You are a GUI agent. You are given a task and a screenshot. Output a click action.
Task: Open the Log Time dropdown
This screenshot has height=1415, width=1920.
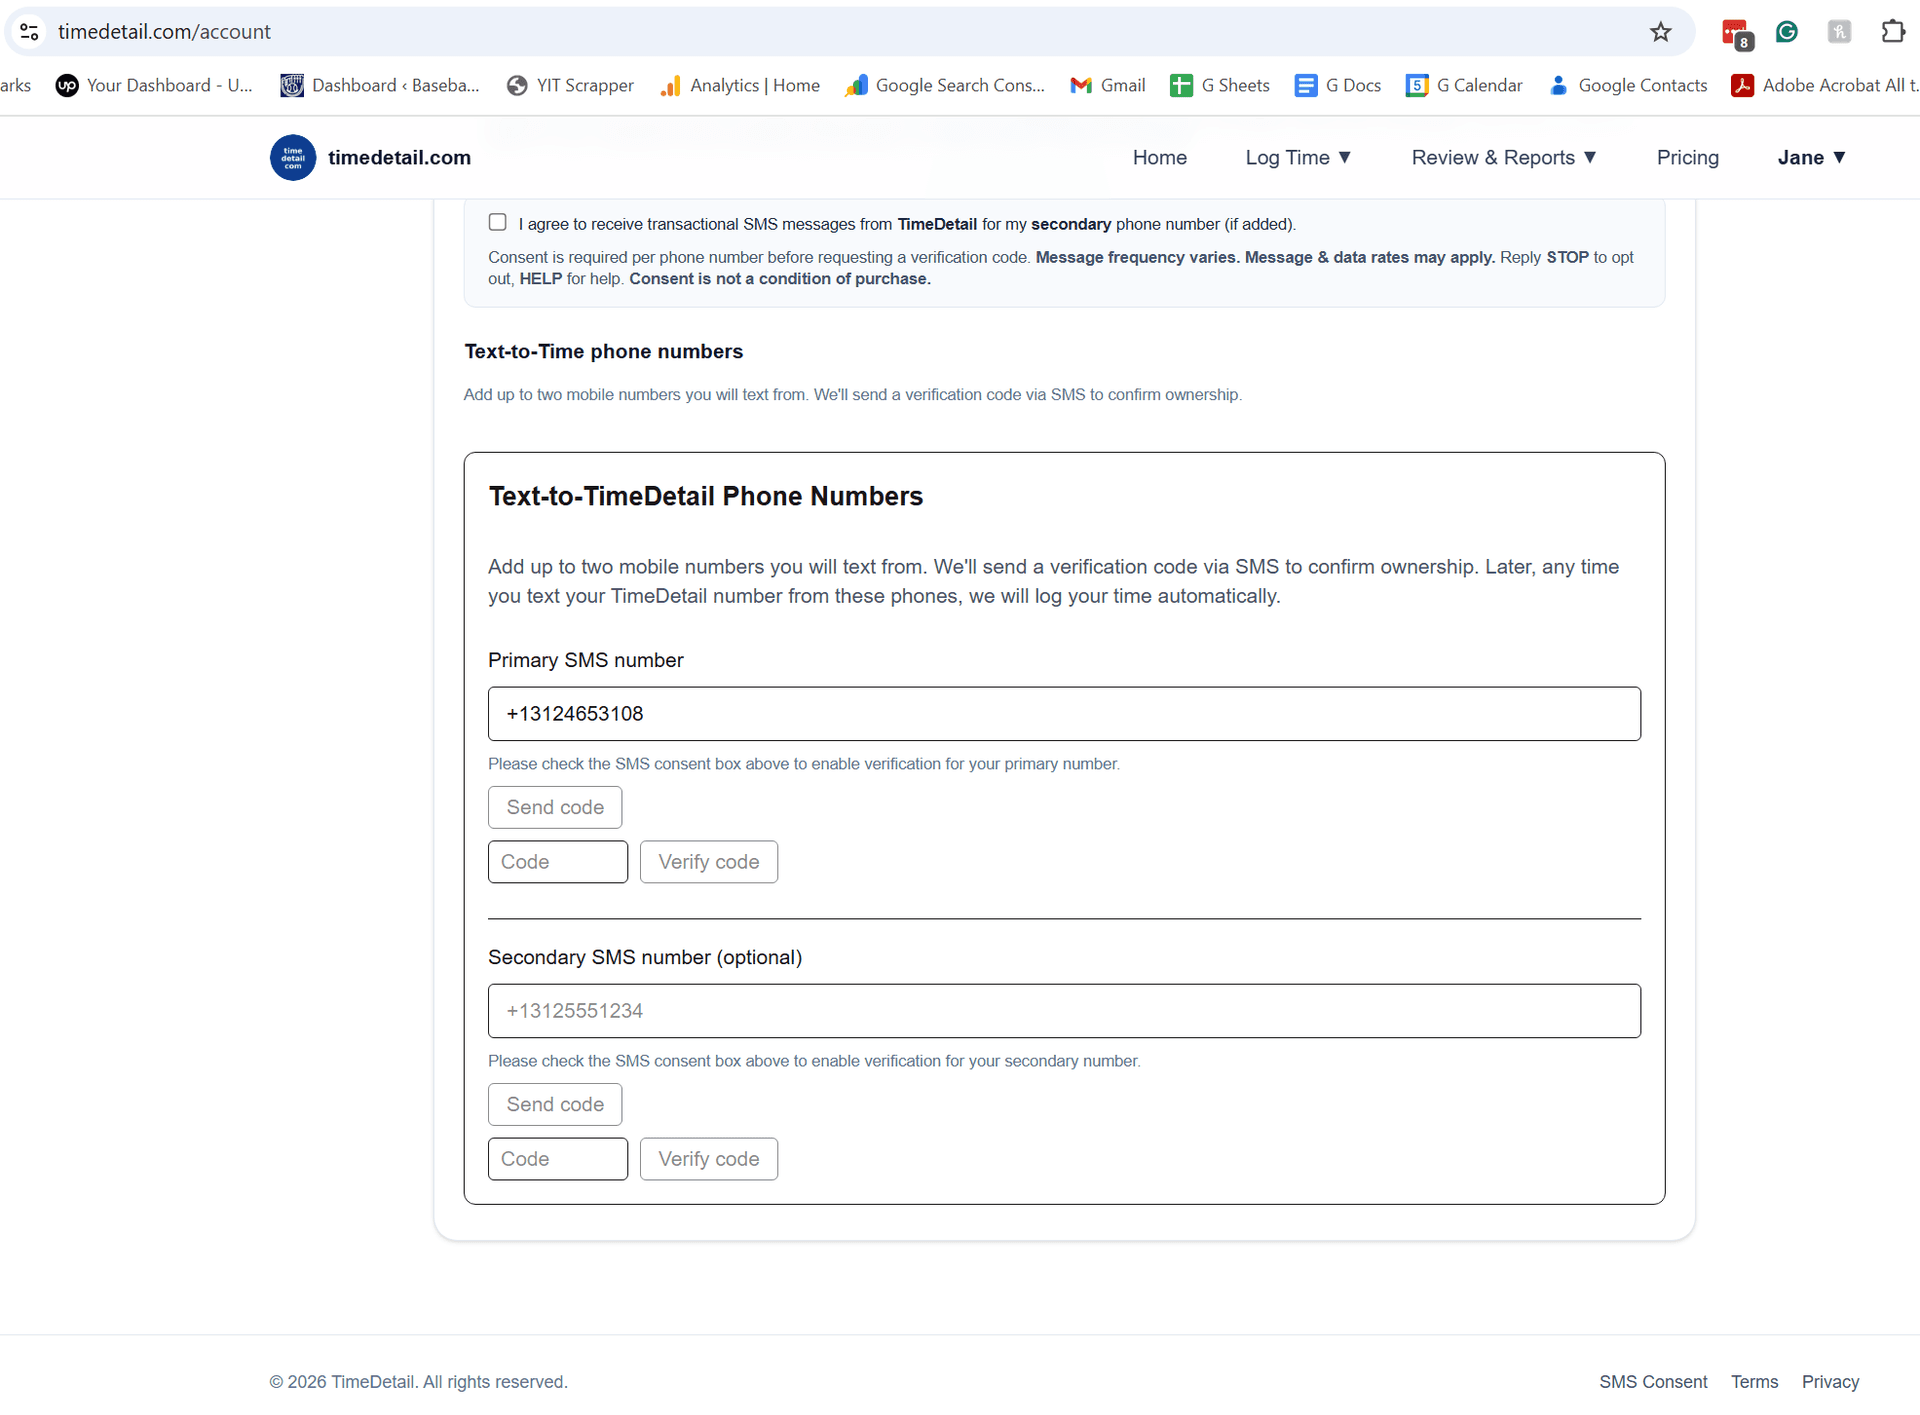pyautogui.click(x=1298, y=157)
